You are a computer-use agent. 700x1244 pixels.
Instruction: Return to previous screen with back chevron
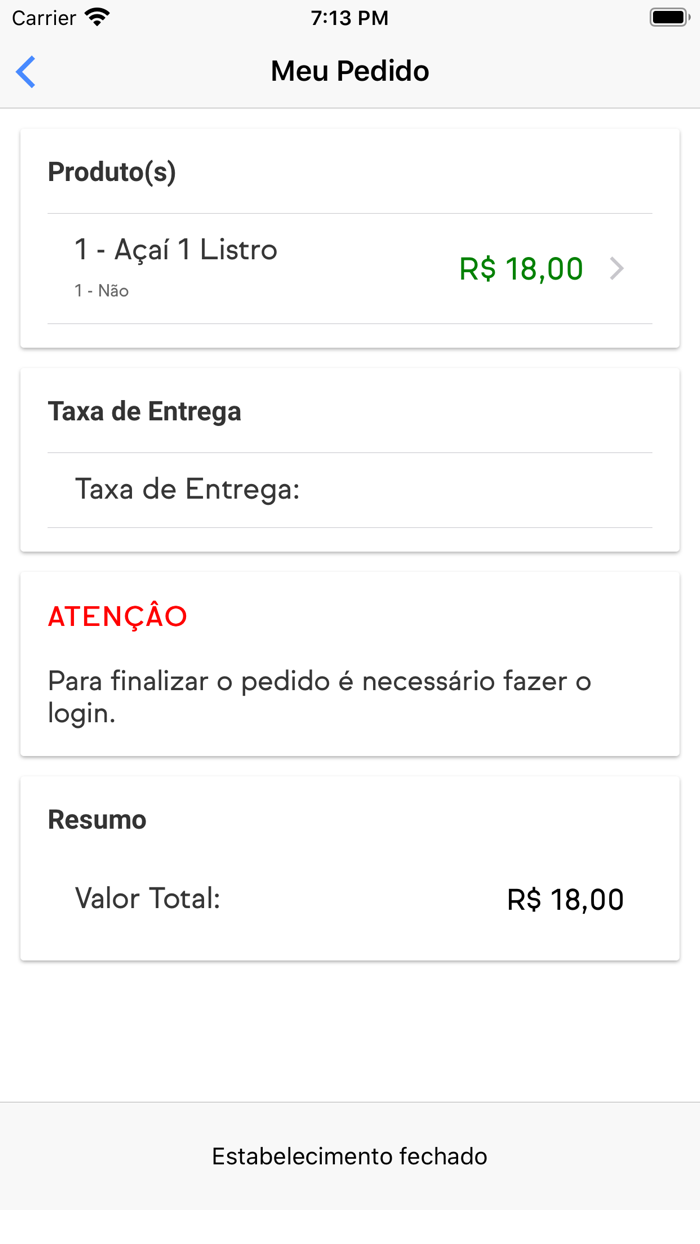[x=25, y=71]
